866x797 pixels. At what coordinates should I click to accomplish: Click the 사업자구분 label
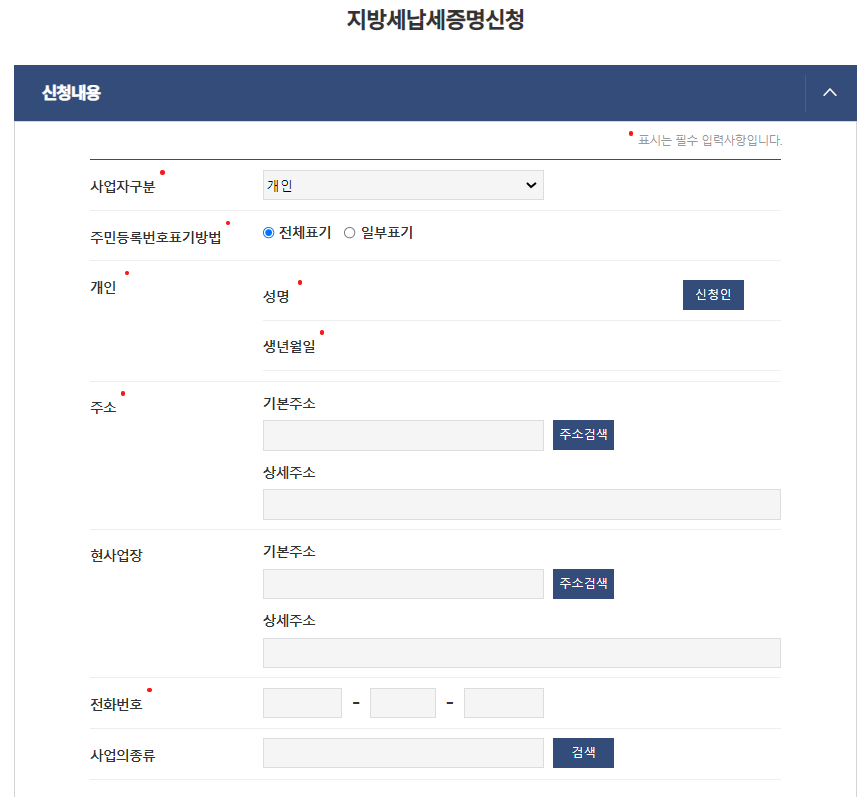click(123, 187)
